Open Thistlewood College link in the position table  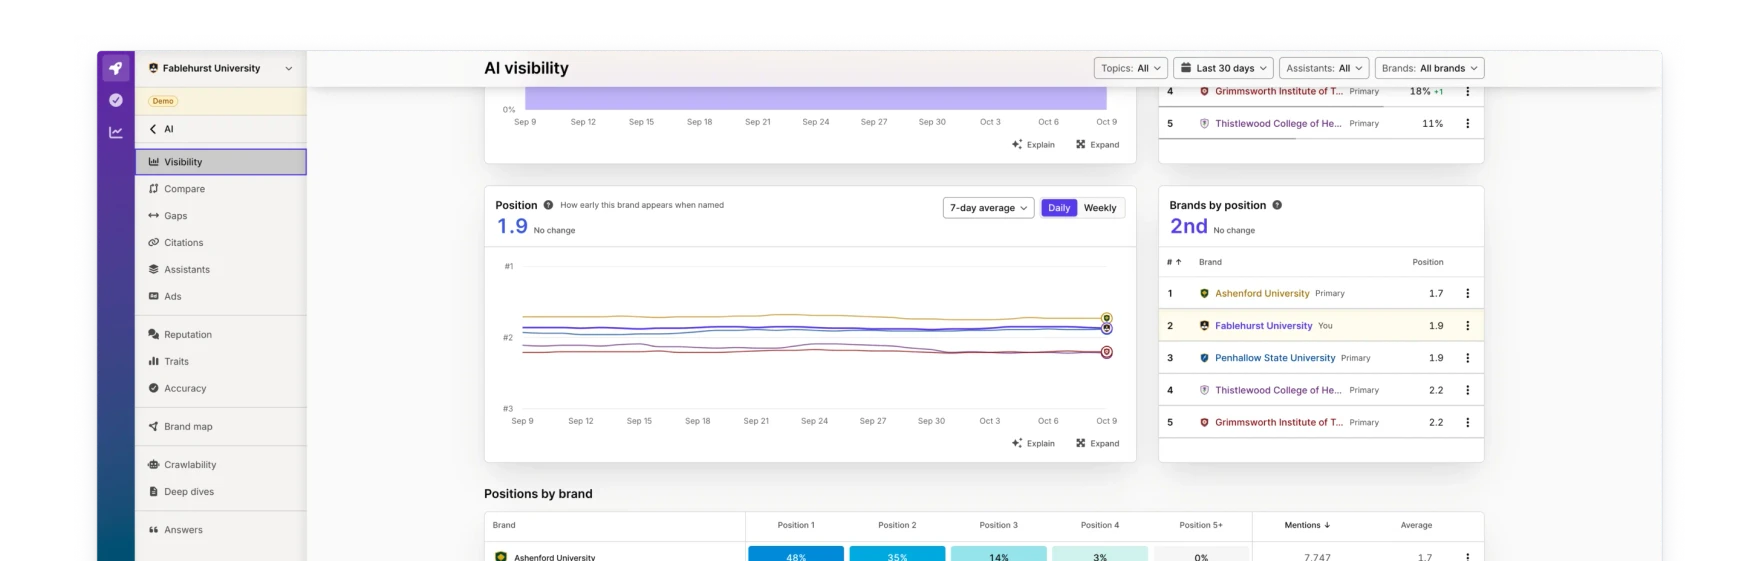[1278, 390]
